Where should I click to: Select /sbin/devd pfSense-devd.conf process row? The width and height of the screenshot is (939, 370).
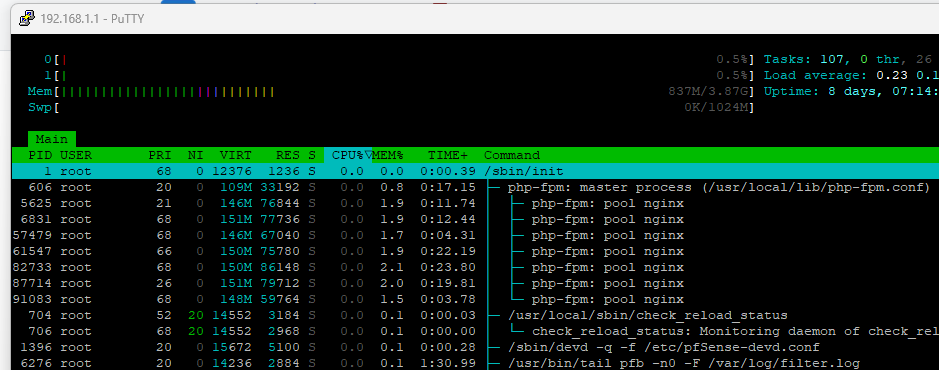pos(475,347)
